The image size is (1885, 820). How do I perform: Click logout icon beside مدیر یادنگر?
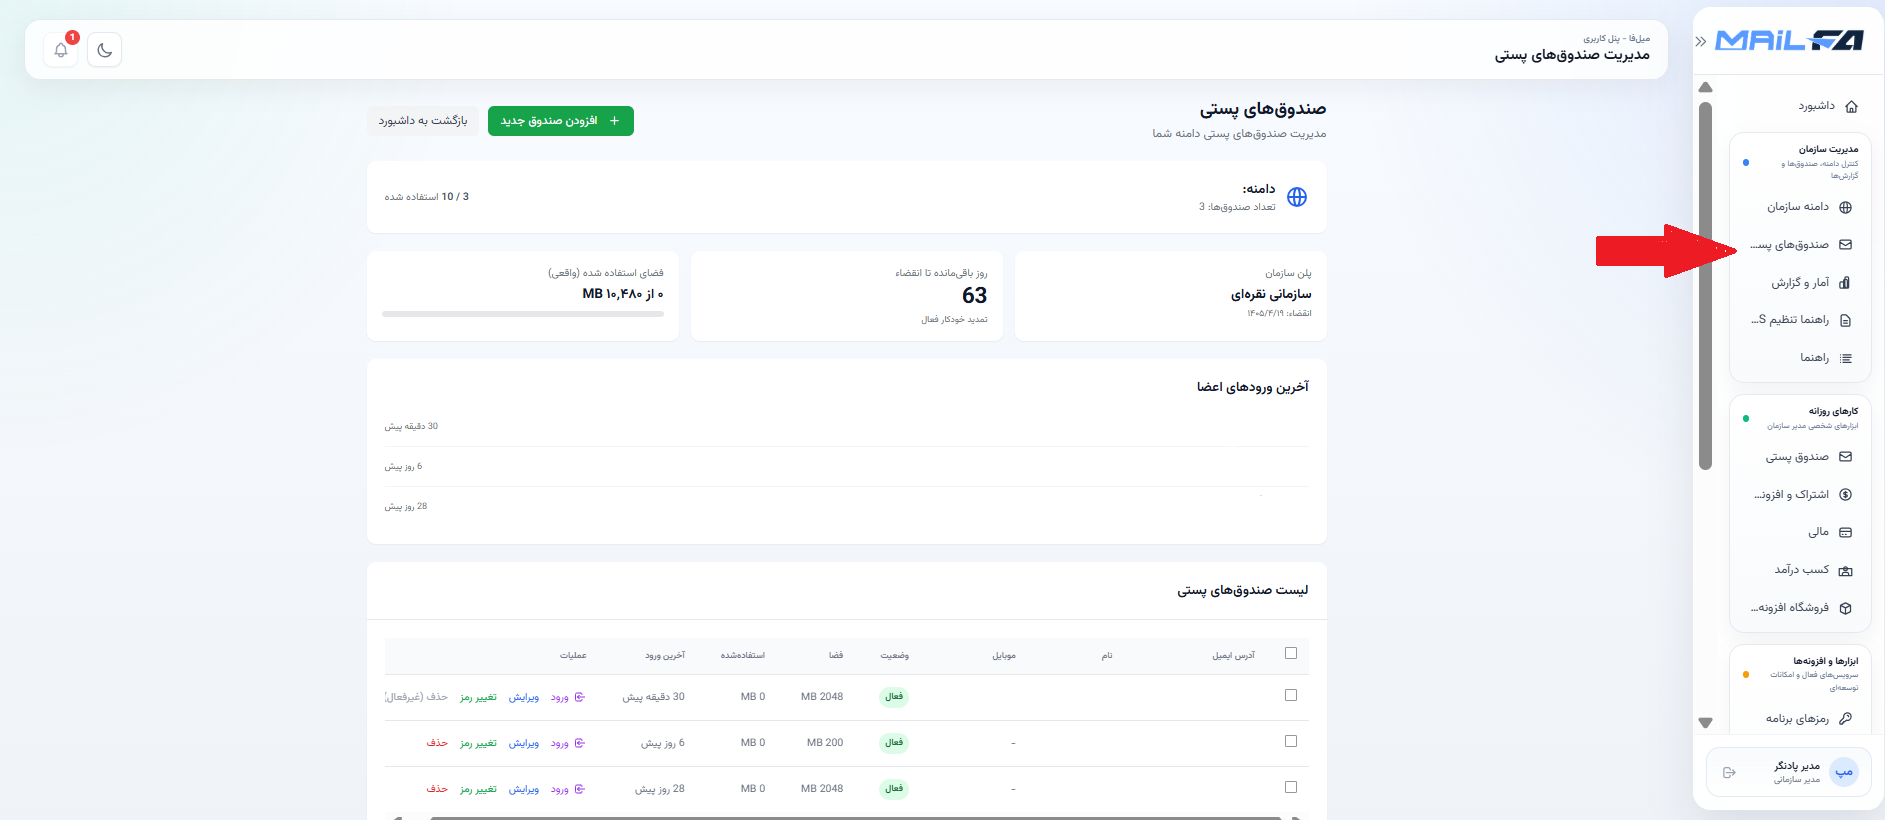1729,772
